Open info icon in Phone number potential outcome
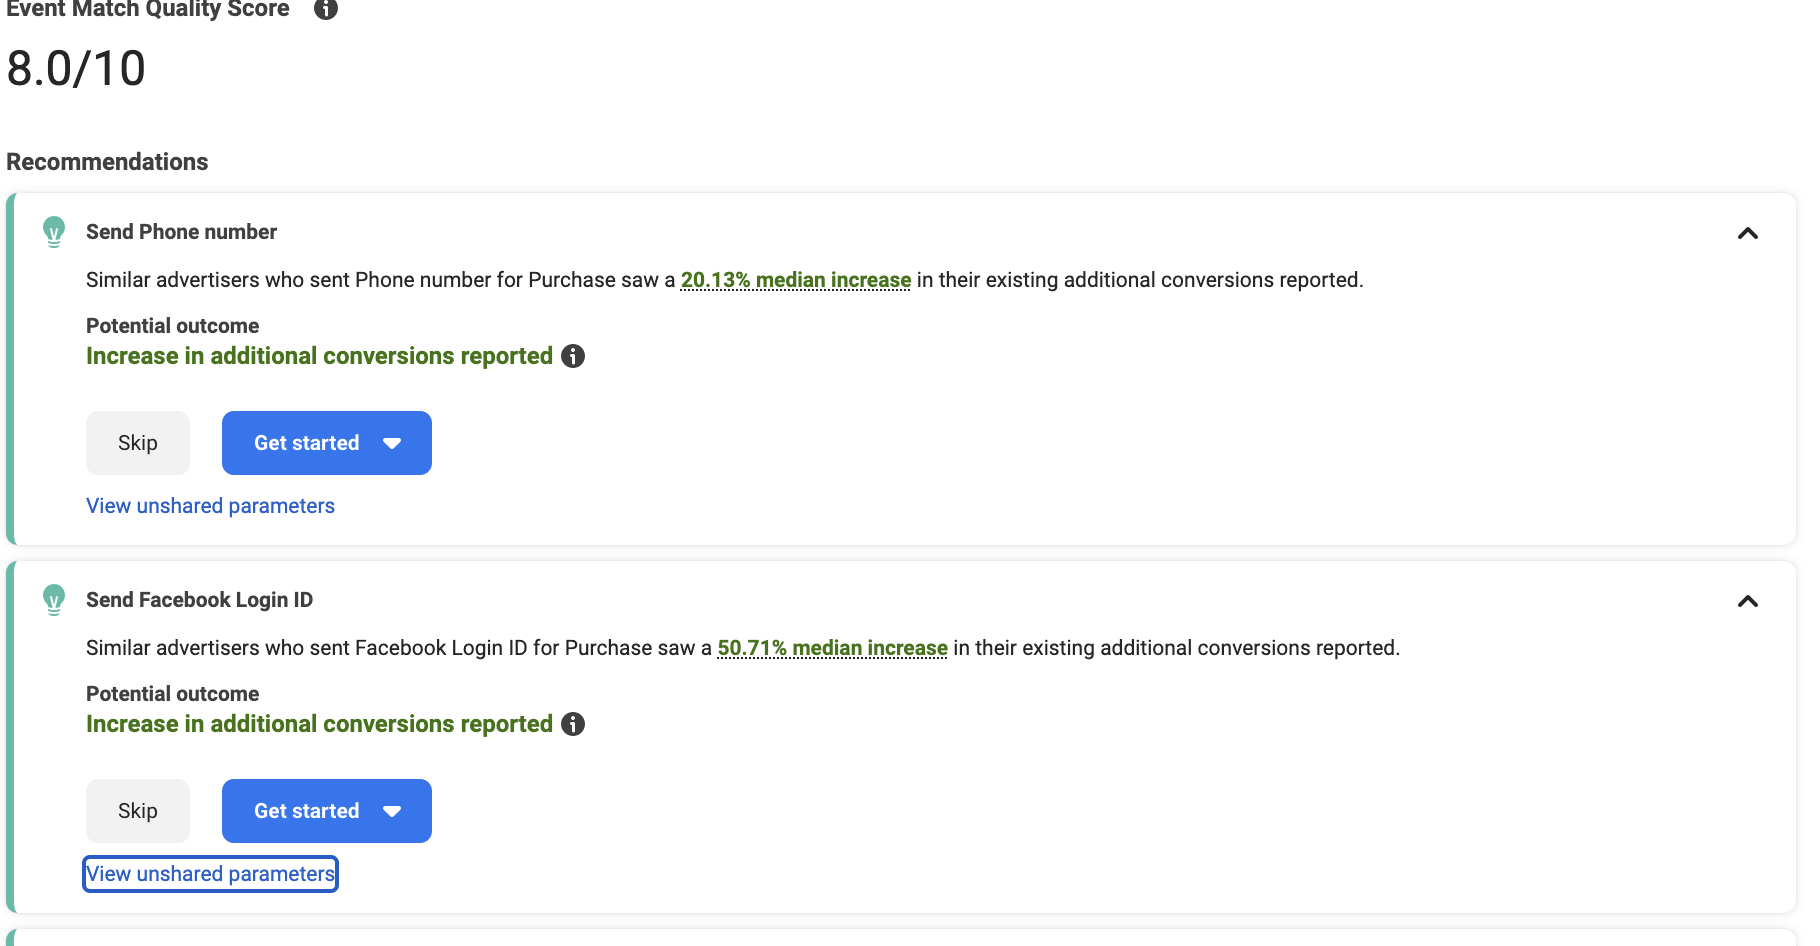Image resolution: width=1820 pixels, height=946 pixels. [573, 356]
